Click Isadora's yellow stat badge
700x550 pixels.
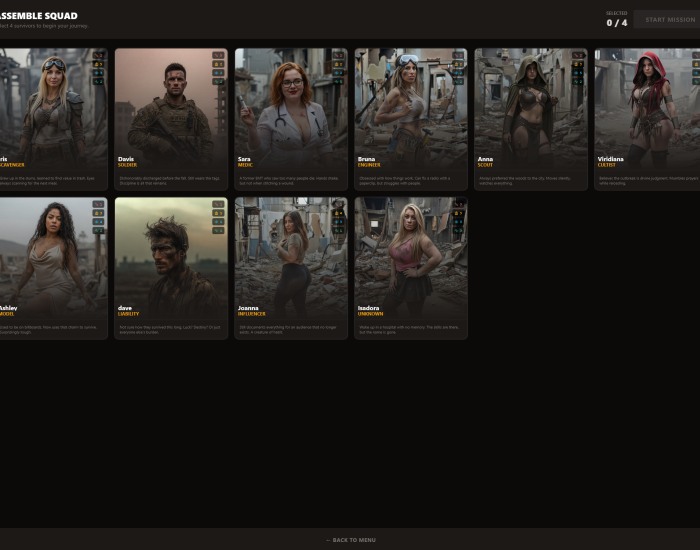(458, 213)
